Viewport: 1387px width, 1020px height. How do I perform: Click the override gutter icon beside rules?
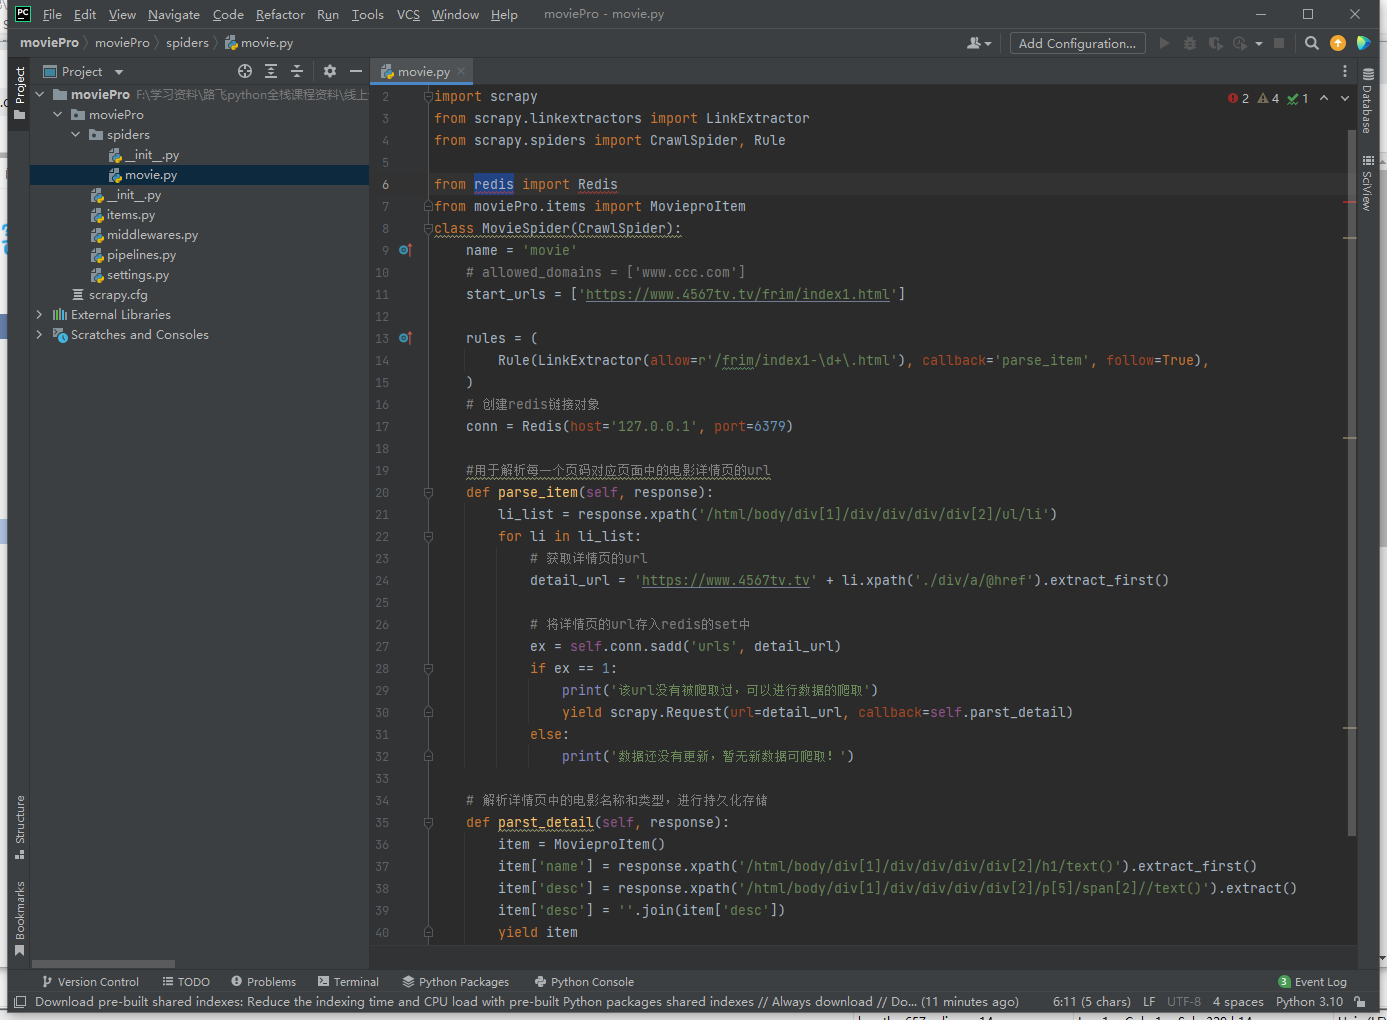[405, 338]
